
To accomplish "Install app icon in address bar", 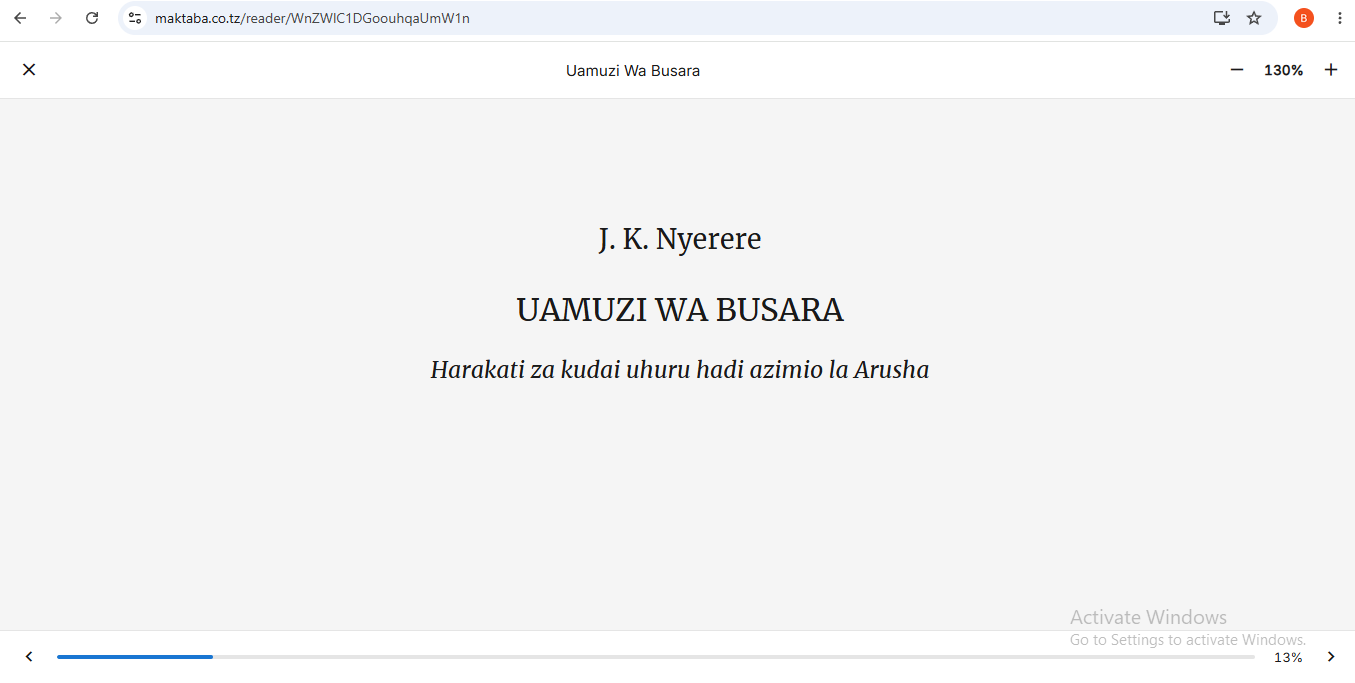I will (1221, 18).
